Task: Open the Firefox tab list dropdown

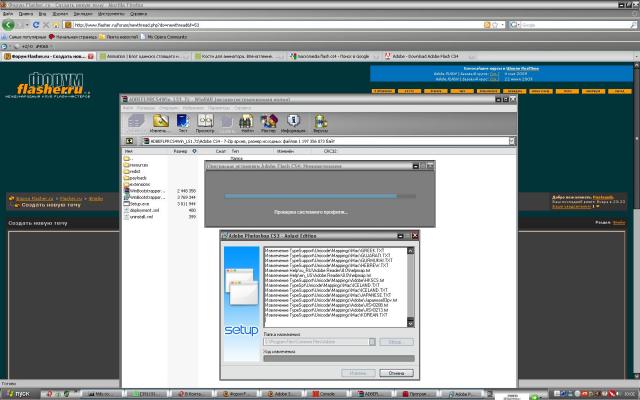Action: pyautogui.click(x=636, y=56)
